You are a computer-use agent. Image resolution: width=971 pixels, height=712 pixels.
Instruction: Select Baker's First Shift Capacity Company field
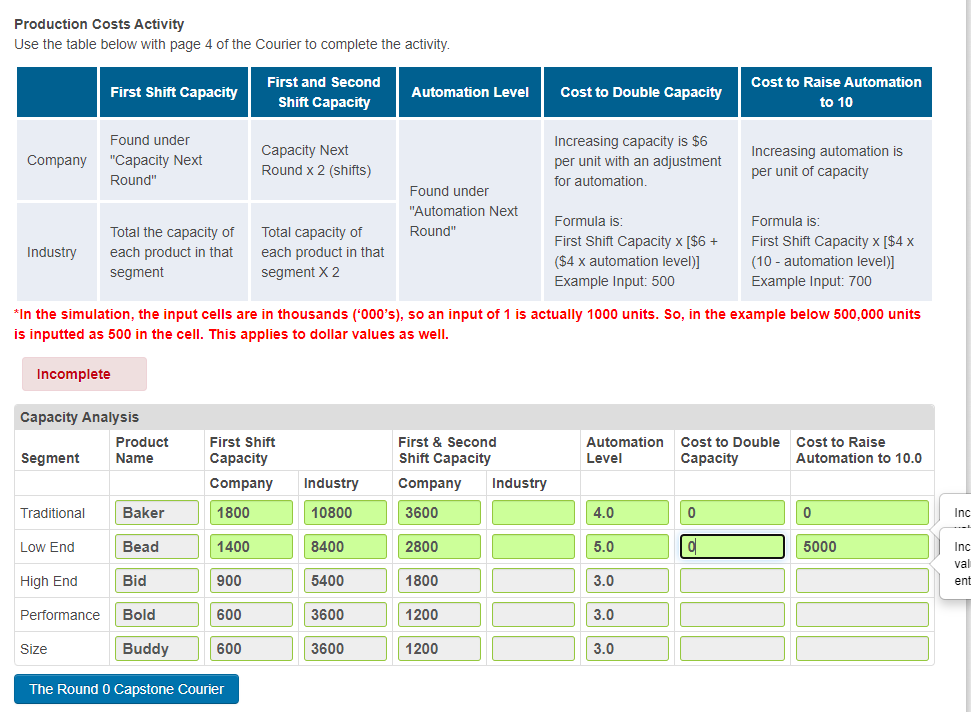250,512
